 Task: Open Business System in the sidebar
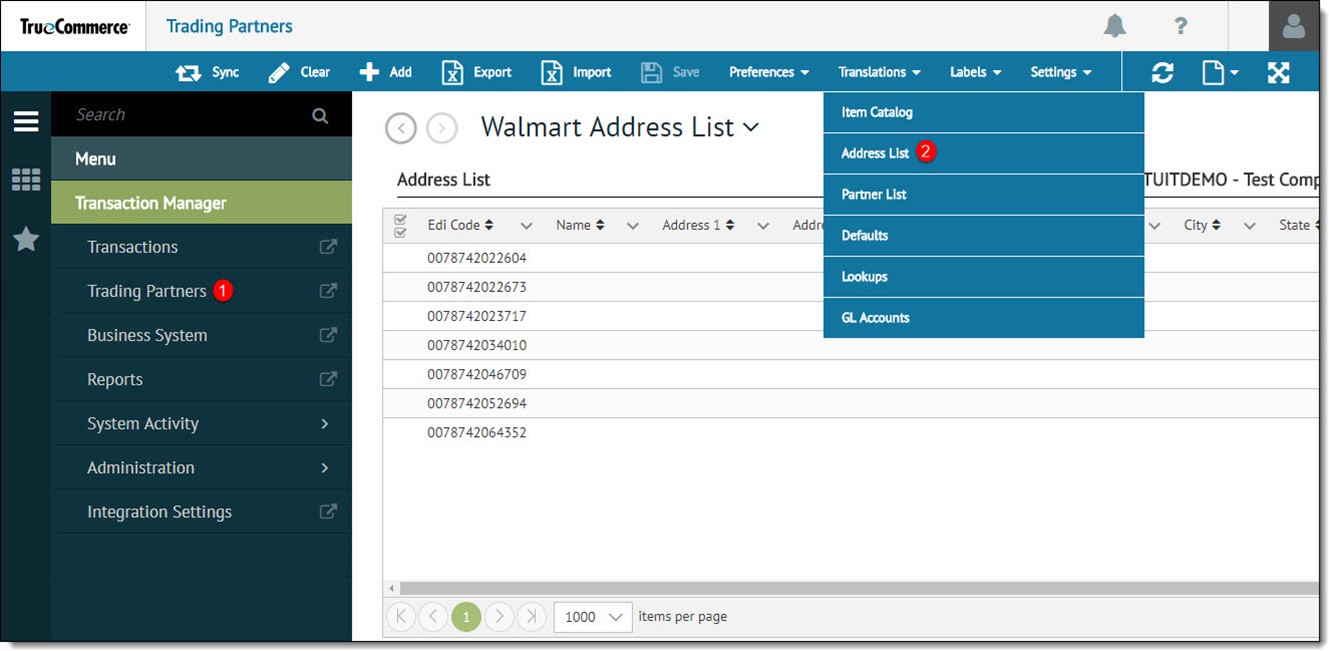pyautogui.click(x=147, y=335)
